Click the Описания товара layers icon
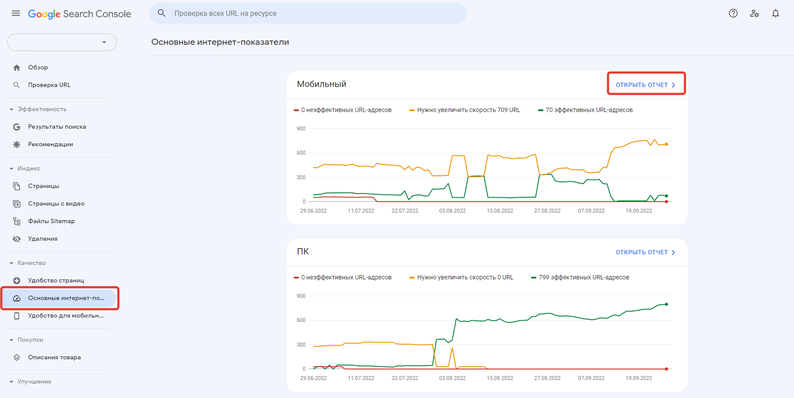Screen dimensions: 794x398 coord(17,357)
